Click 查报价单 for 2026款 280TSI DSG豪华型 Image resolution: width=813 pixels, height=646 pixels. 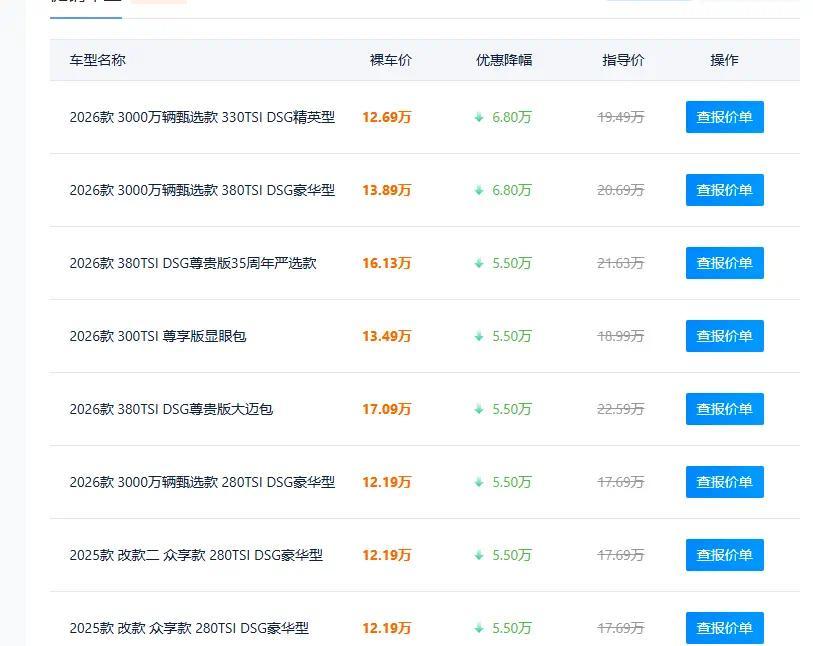pos(724,482)
